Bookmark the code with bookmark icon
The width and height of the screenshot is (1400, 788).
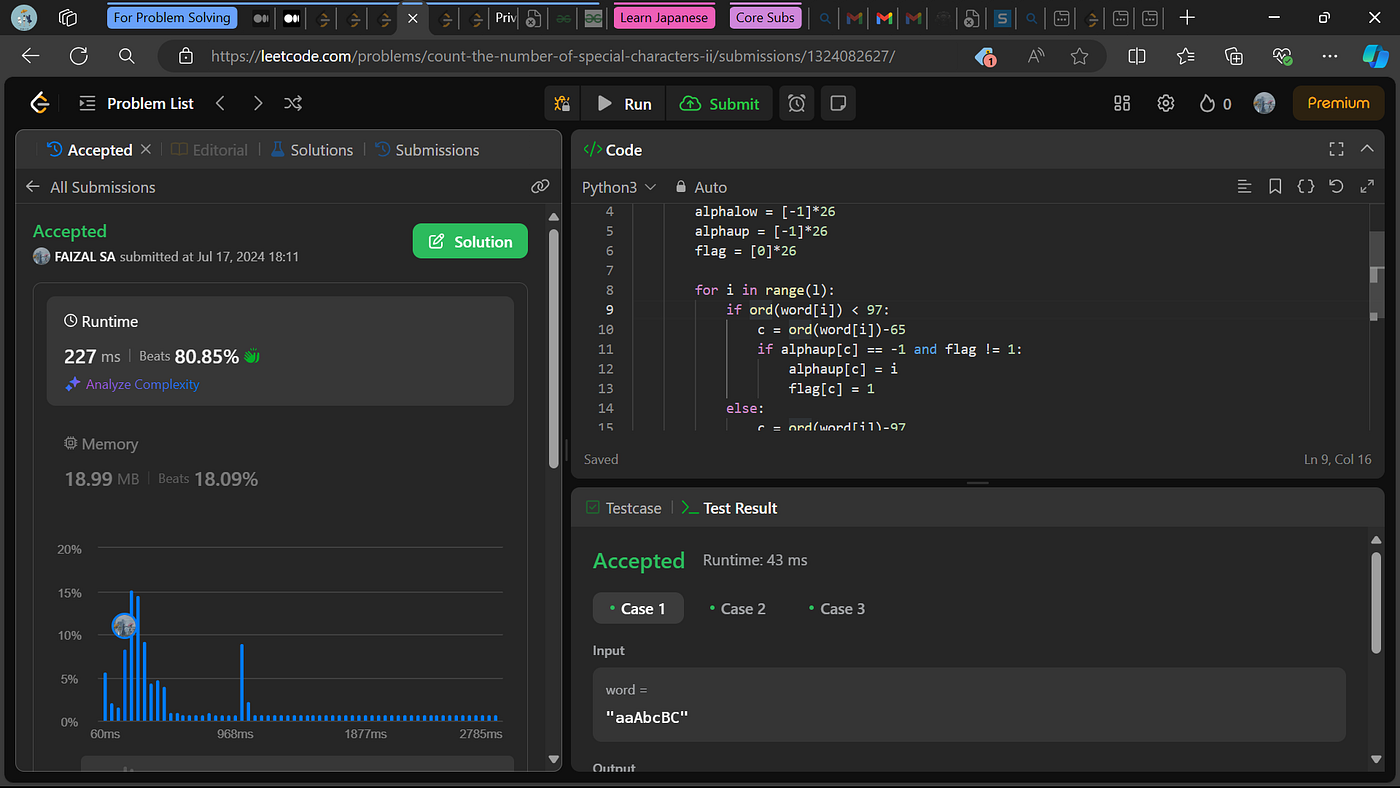tap(1275, 187)
